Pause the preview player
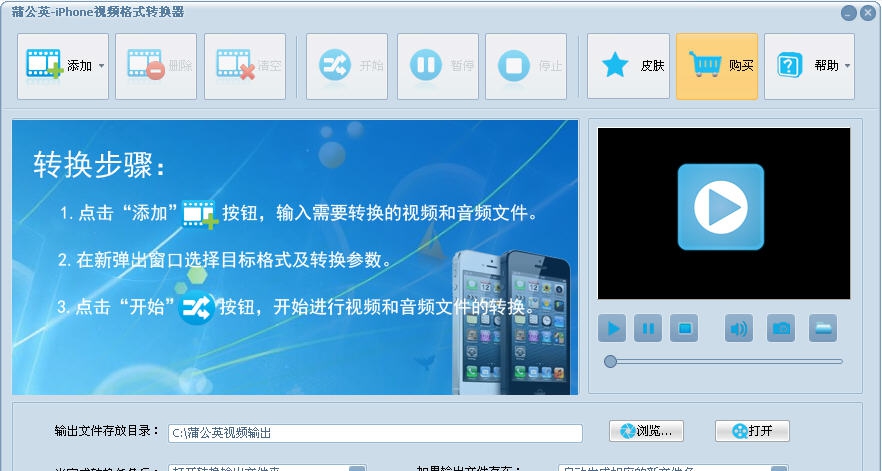The image size is (882, 471). pyautogui.click(x=648, y=328)
